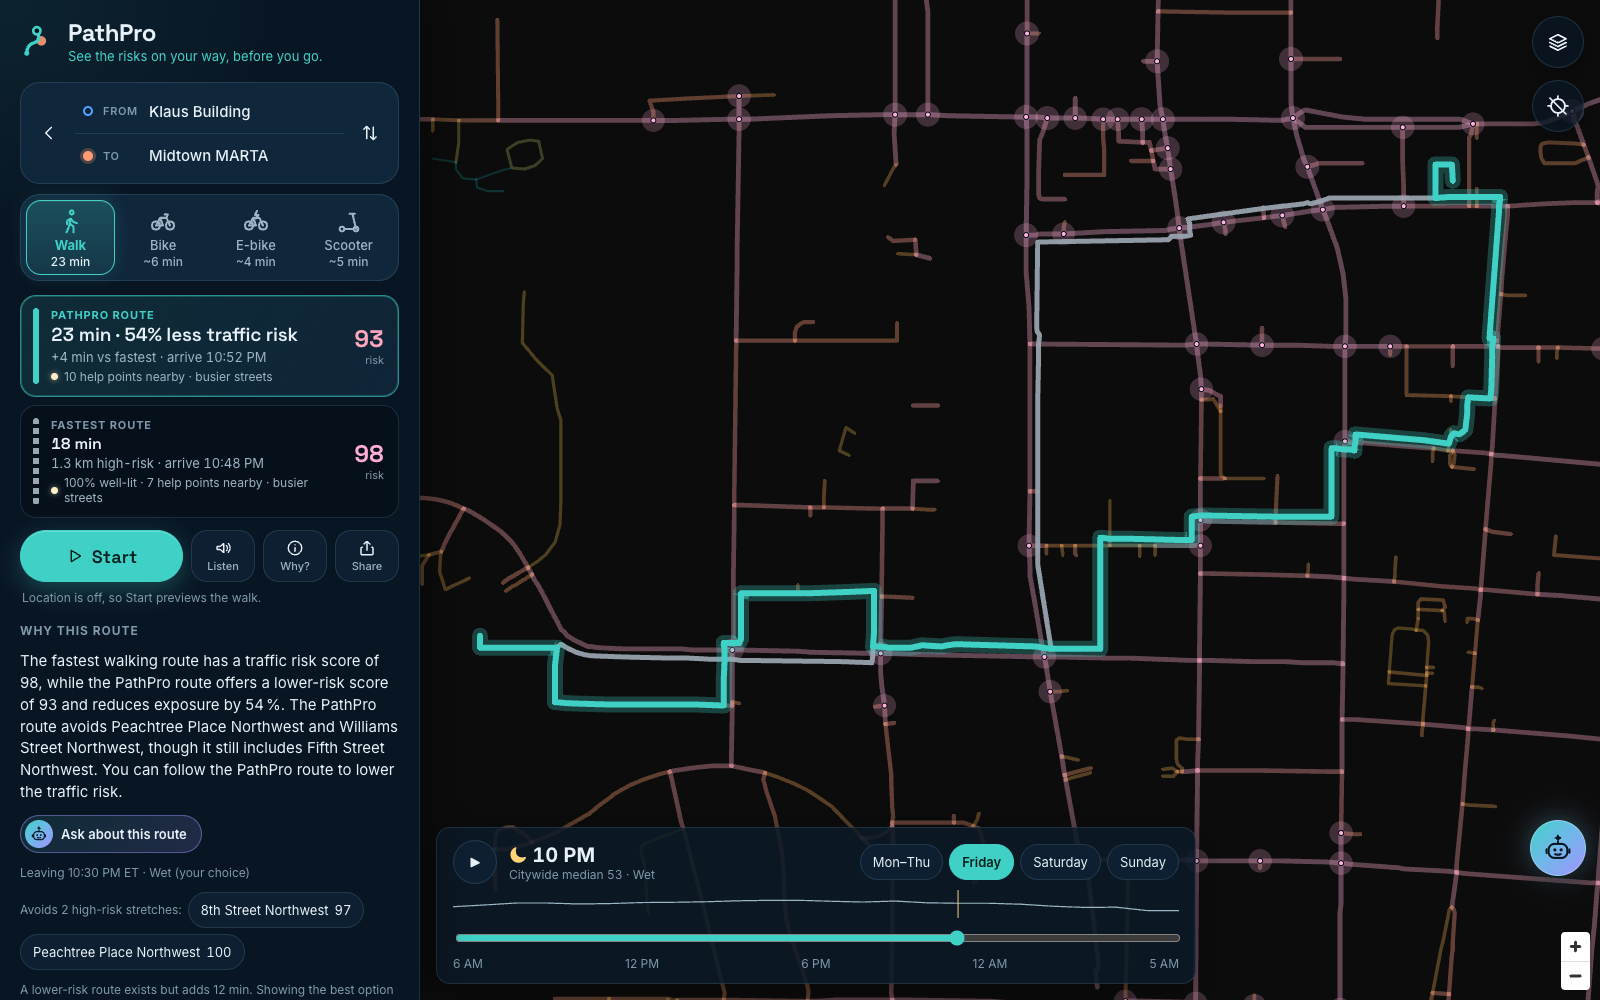This screenshot has height=1000, width=1600.
Task: Open the floating assistant robot button
Action: 1557,848
